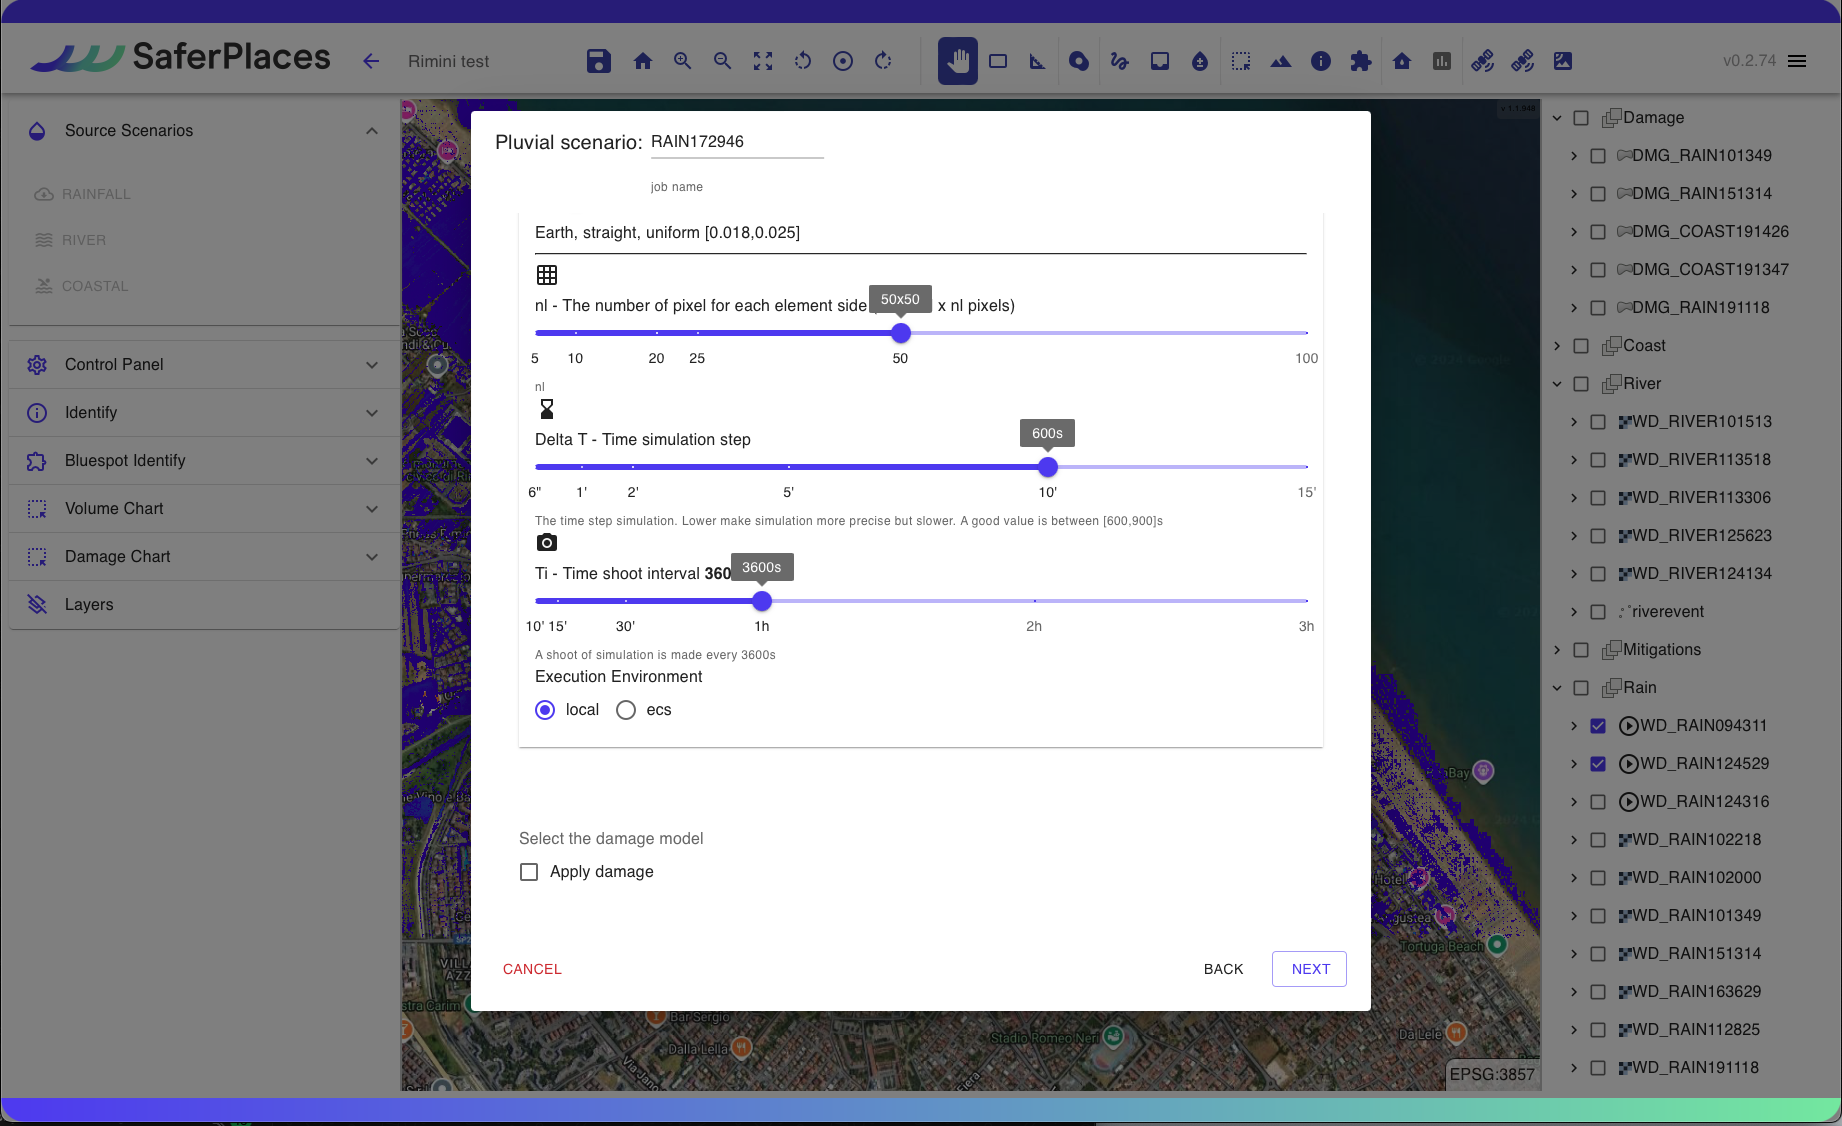This screenshot has height=1126, width=1842.
Task: Click the zoom in magnifier icon
Action: tap(683, 61)
